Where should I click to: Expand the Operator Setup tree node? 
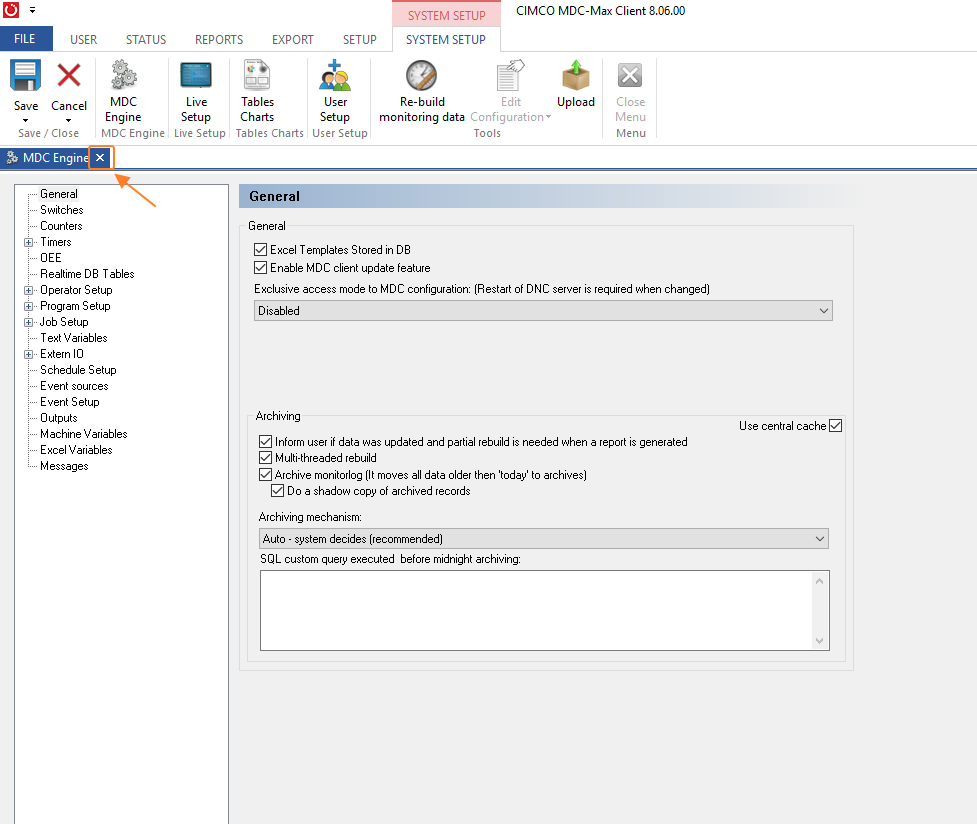point(29,290)
